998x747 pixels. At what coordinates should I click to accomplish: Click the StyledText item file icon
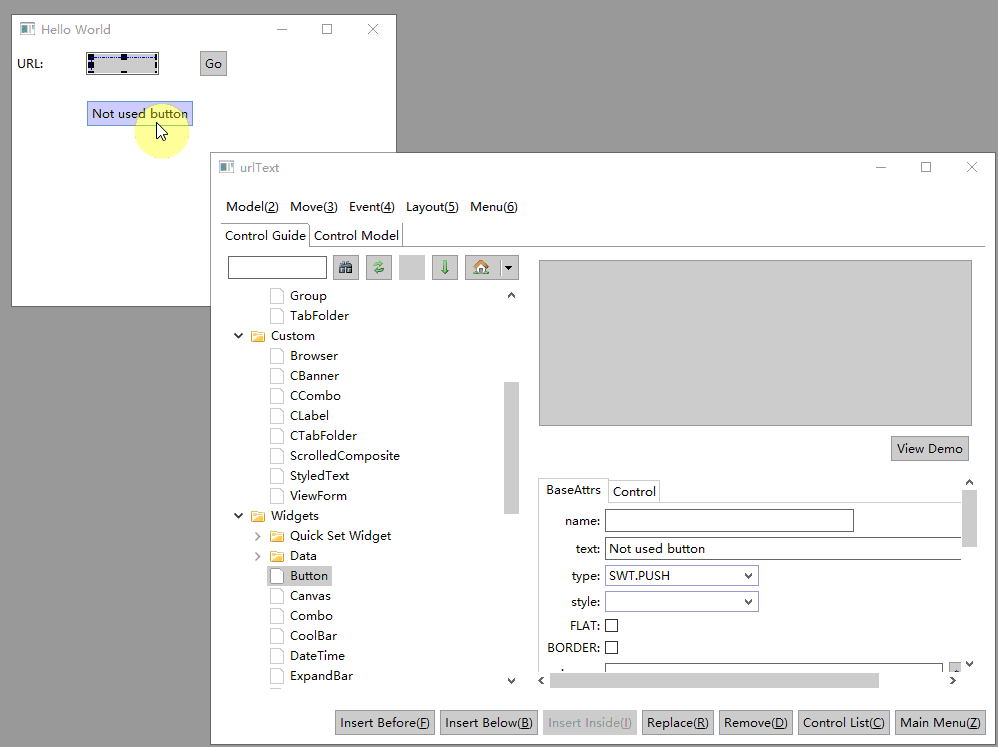point(277,476)
